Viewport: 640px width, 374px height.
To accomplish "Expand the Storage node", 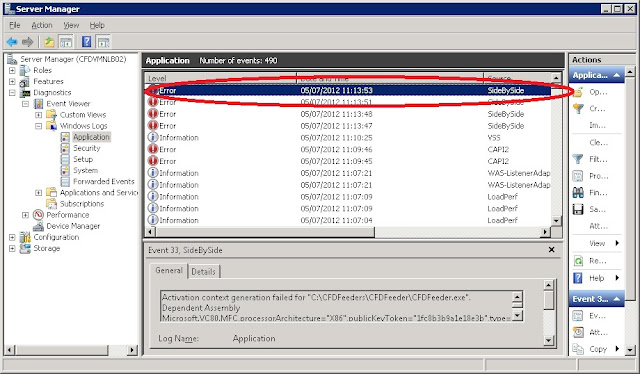I will pyautogui.click(x=12, y=248).
